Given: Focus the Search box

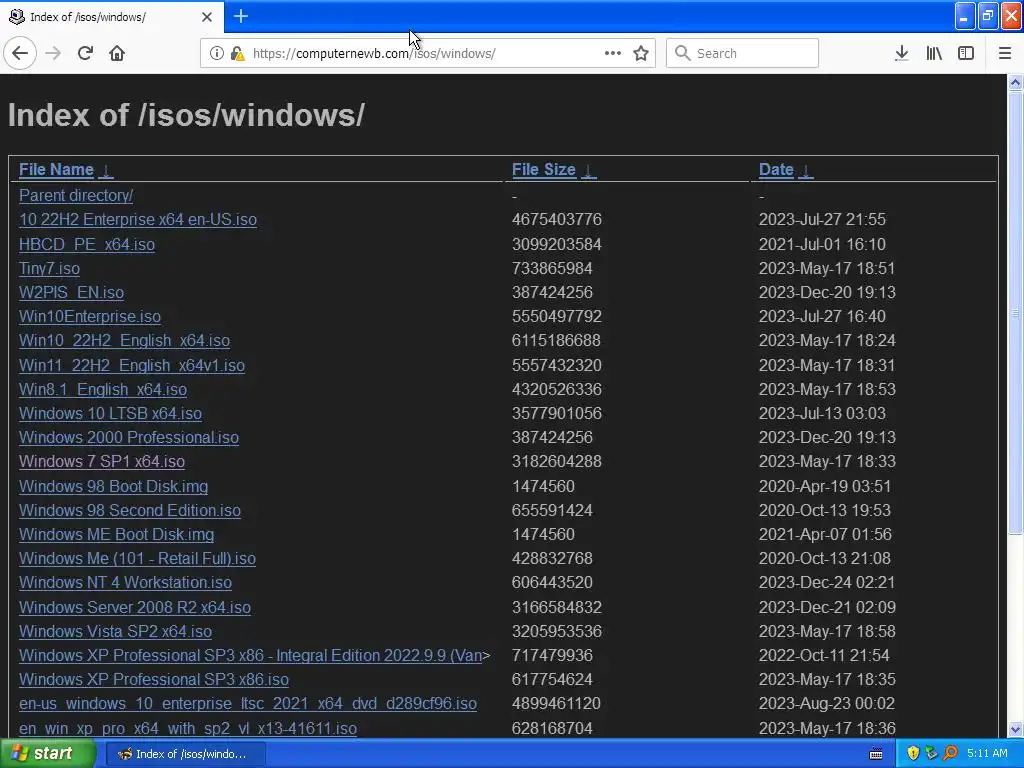Looking at the screenshot, I should pos(742,53).
